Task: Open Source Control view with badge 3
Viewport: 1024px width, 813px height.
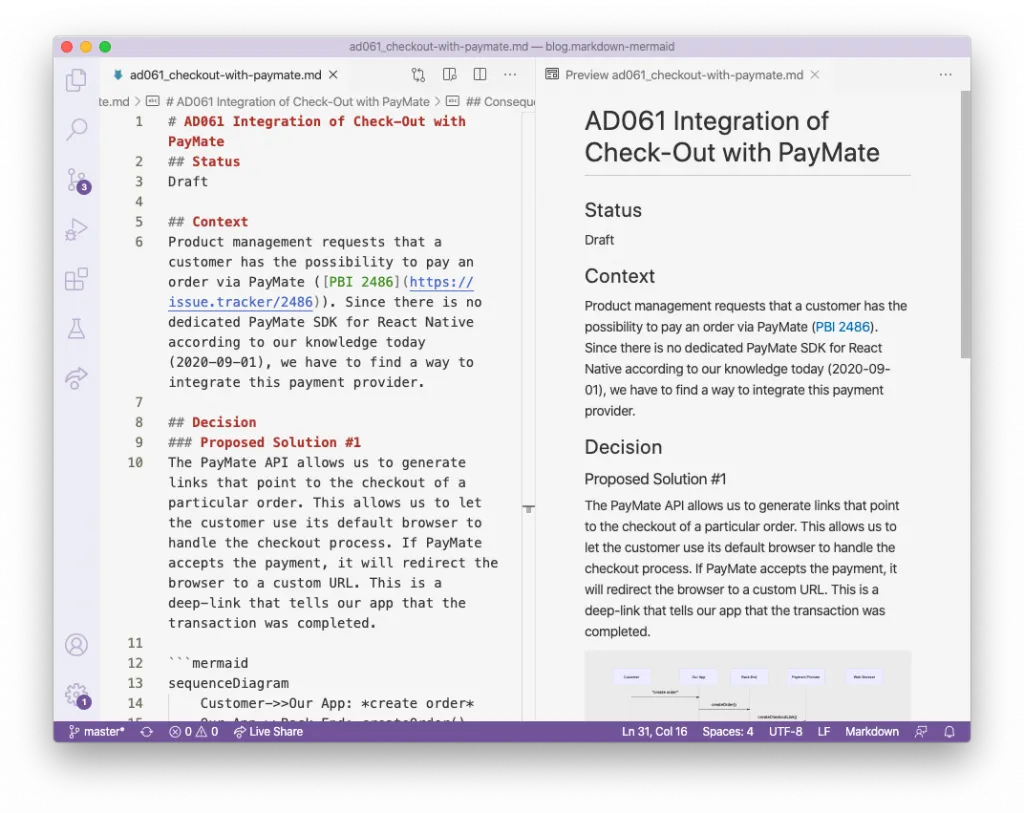Action: (x=77, y=180)
